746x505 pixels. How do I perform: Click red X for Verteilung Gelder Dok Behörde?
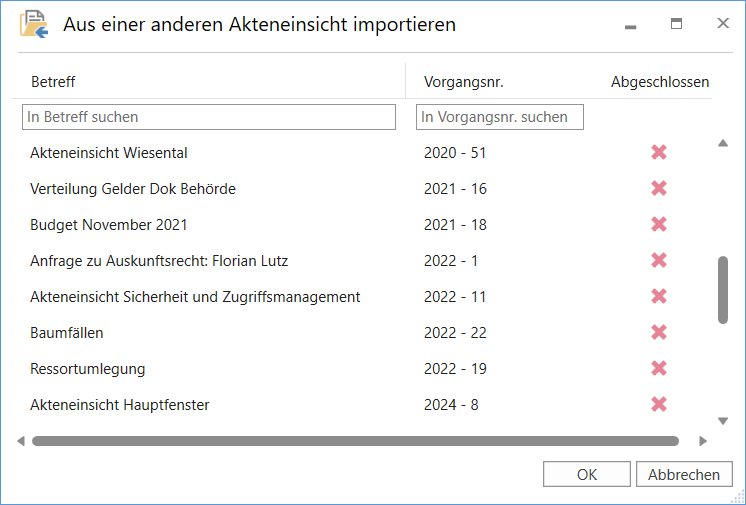coord(659,189)
